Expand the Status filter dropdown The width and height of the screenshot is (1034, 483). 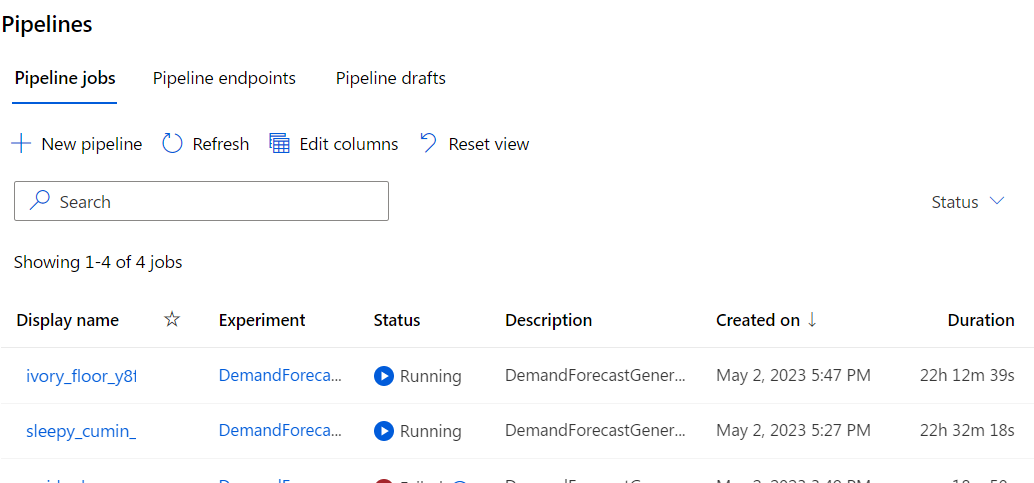pos(967,202)
